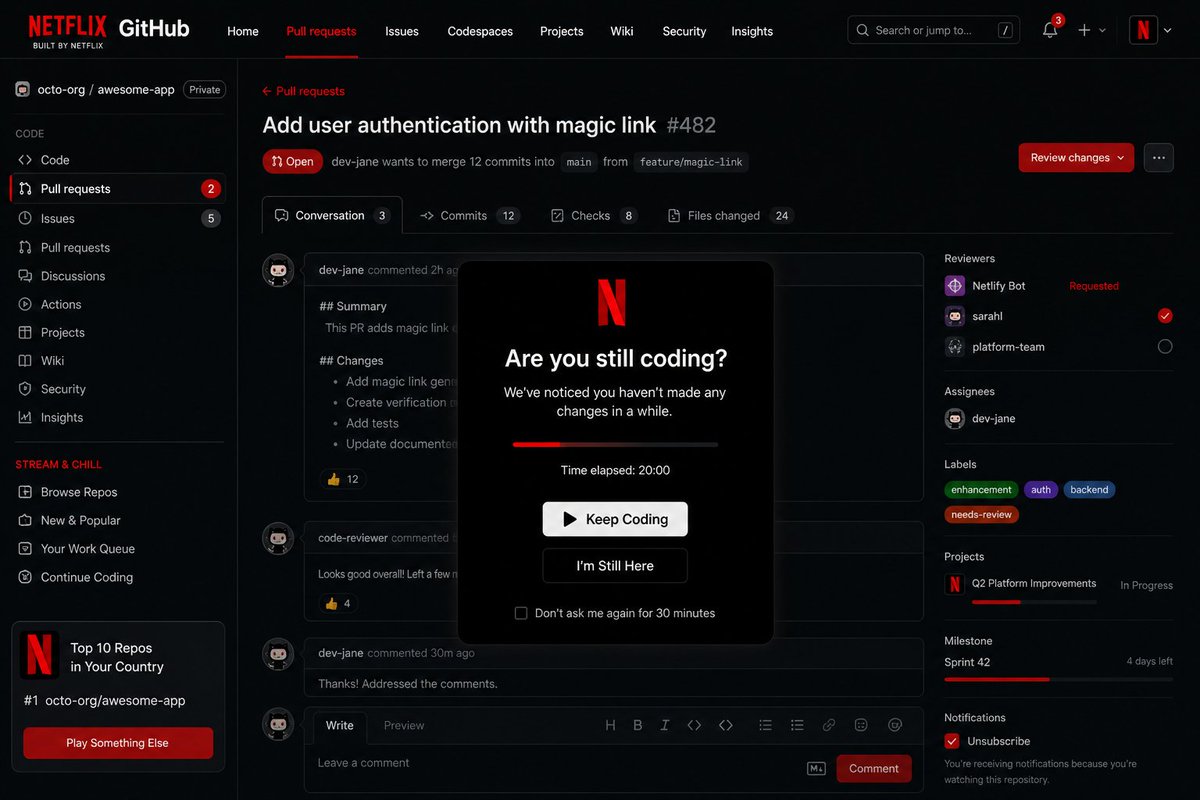Focus the Search or jump to field
This screenshot has height=800, width=1200.
point(935,30)
